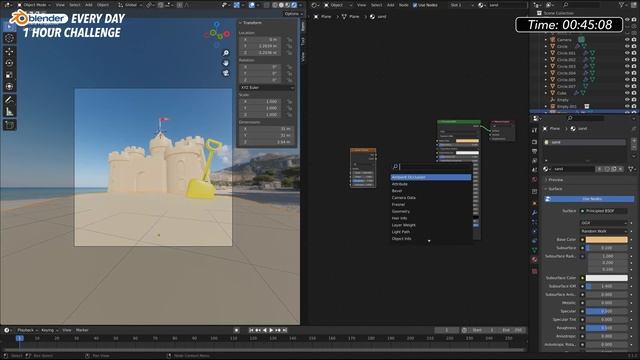640x360 pixels.
Task: Click Principled BSDF surface shader button
Action: [x=604, y=211]
